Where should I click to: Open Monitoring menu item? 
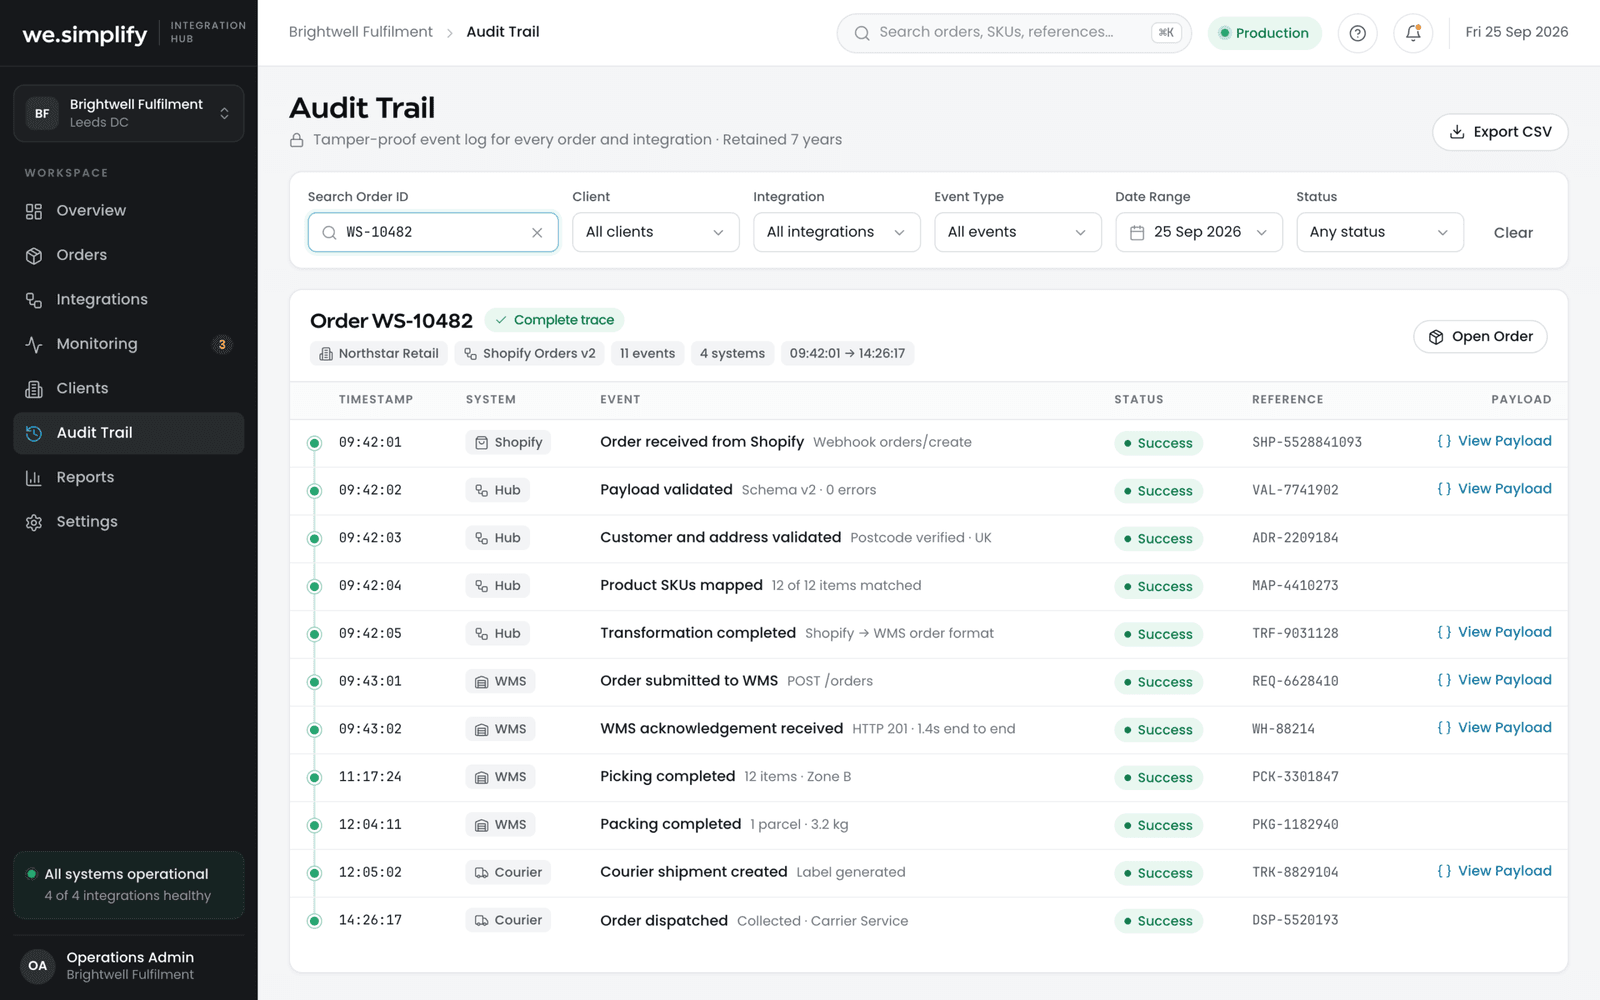click(x=129, y=344)
